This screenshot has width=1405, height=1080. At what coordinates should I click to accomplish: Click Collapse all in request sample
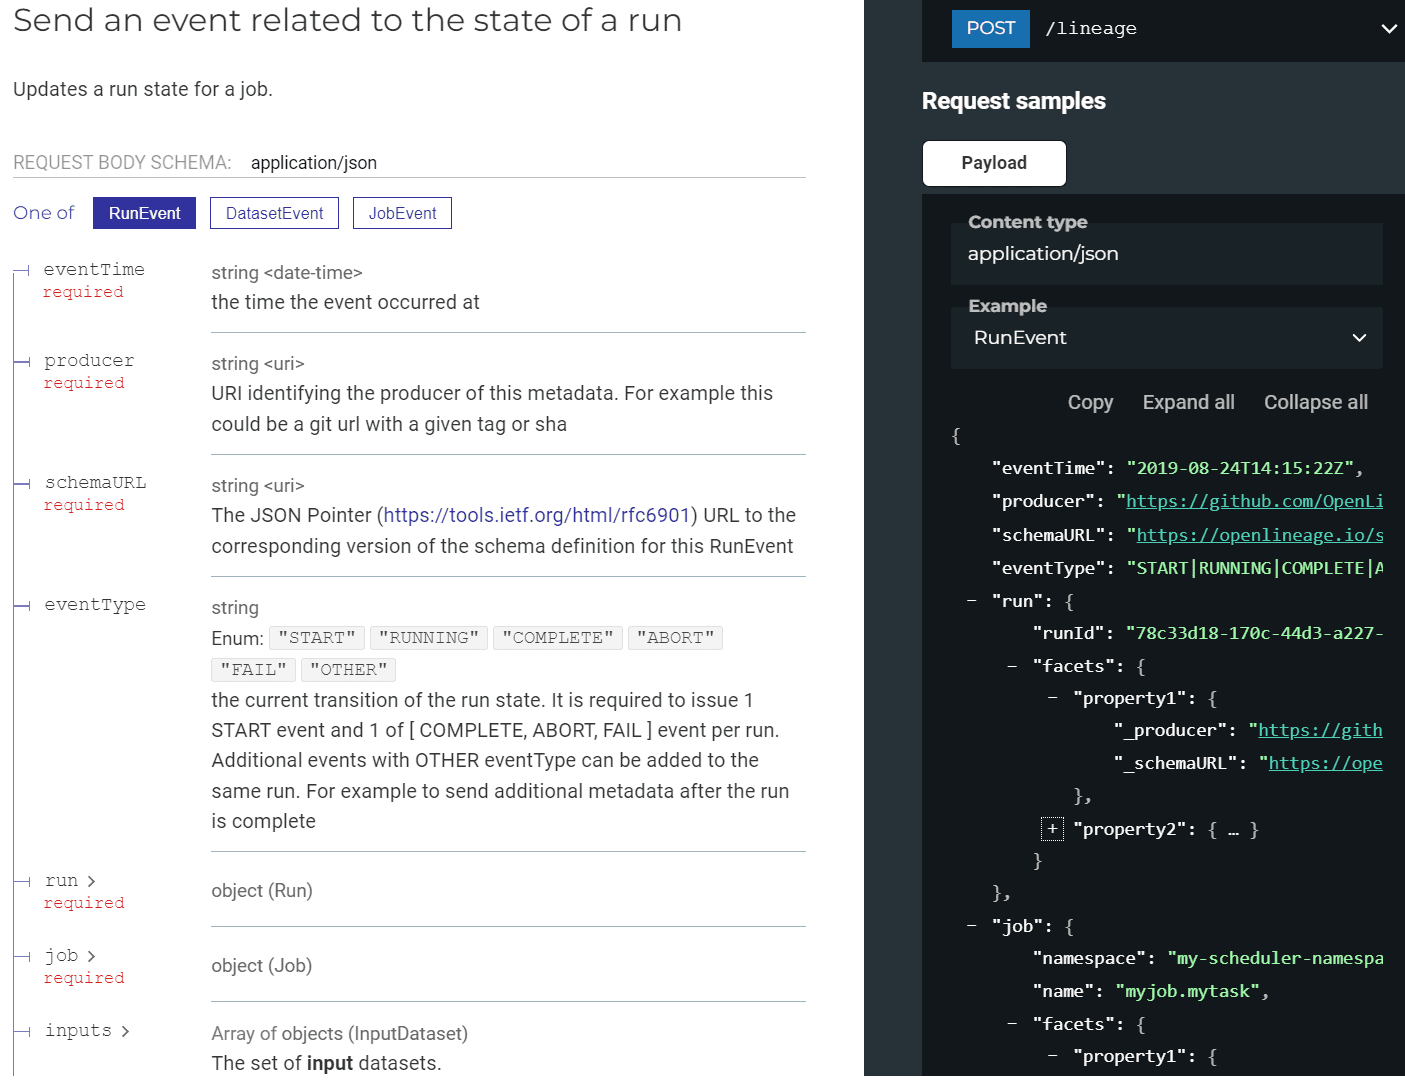[1315, 402]
